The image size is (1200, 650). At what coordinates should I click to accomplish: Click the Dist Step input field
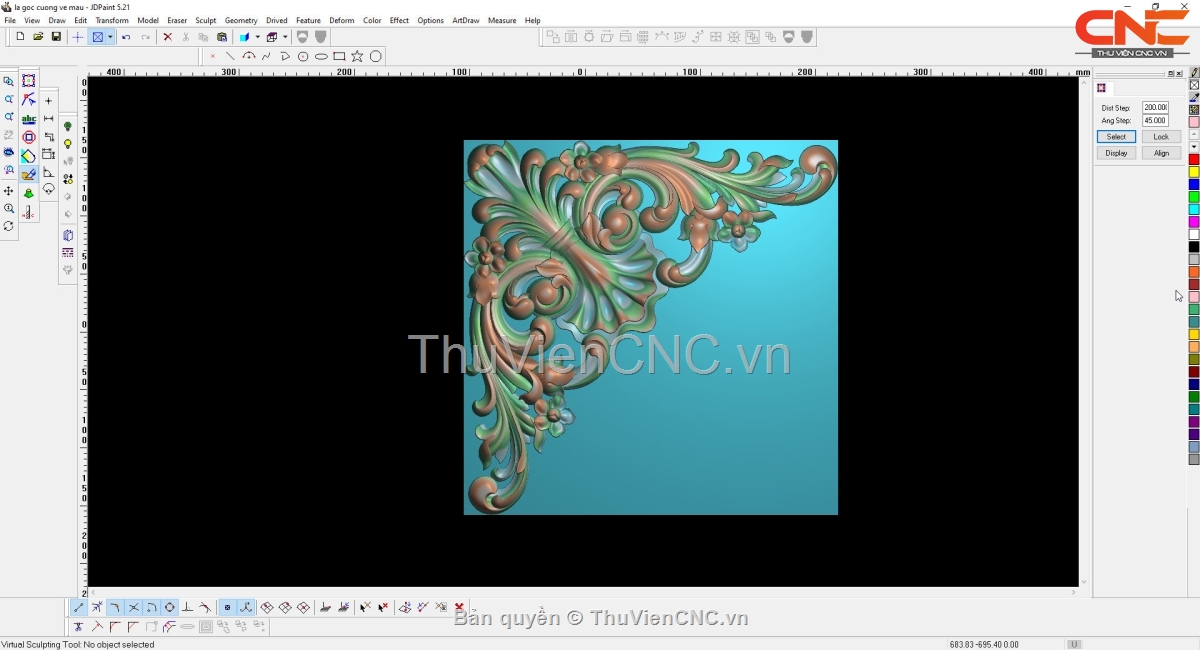(x=1155, y=107)
